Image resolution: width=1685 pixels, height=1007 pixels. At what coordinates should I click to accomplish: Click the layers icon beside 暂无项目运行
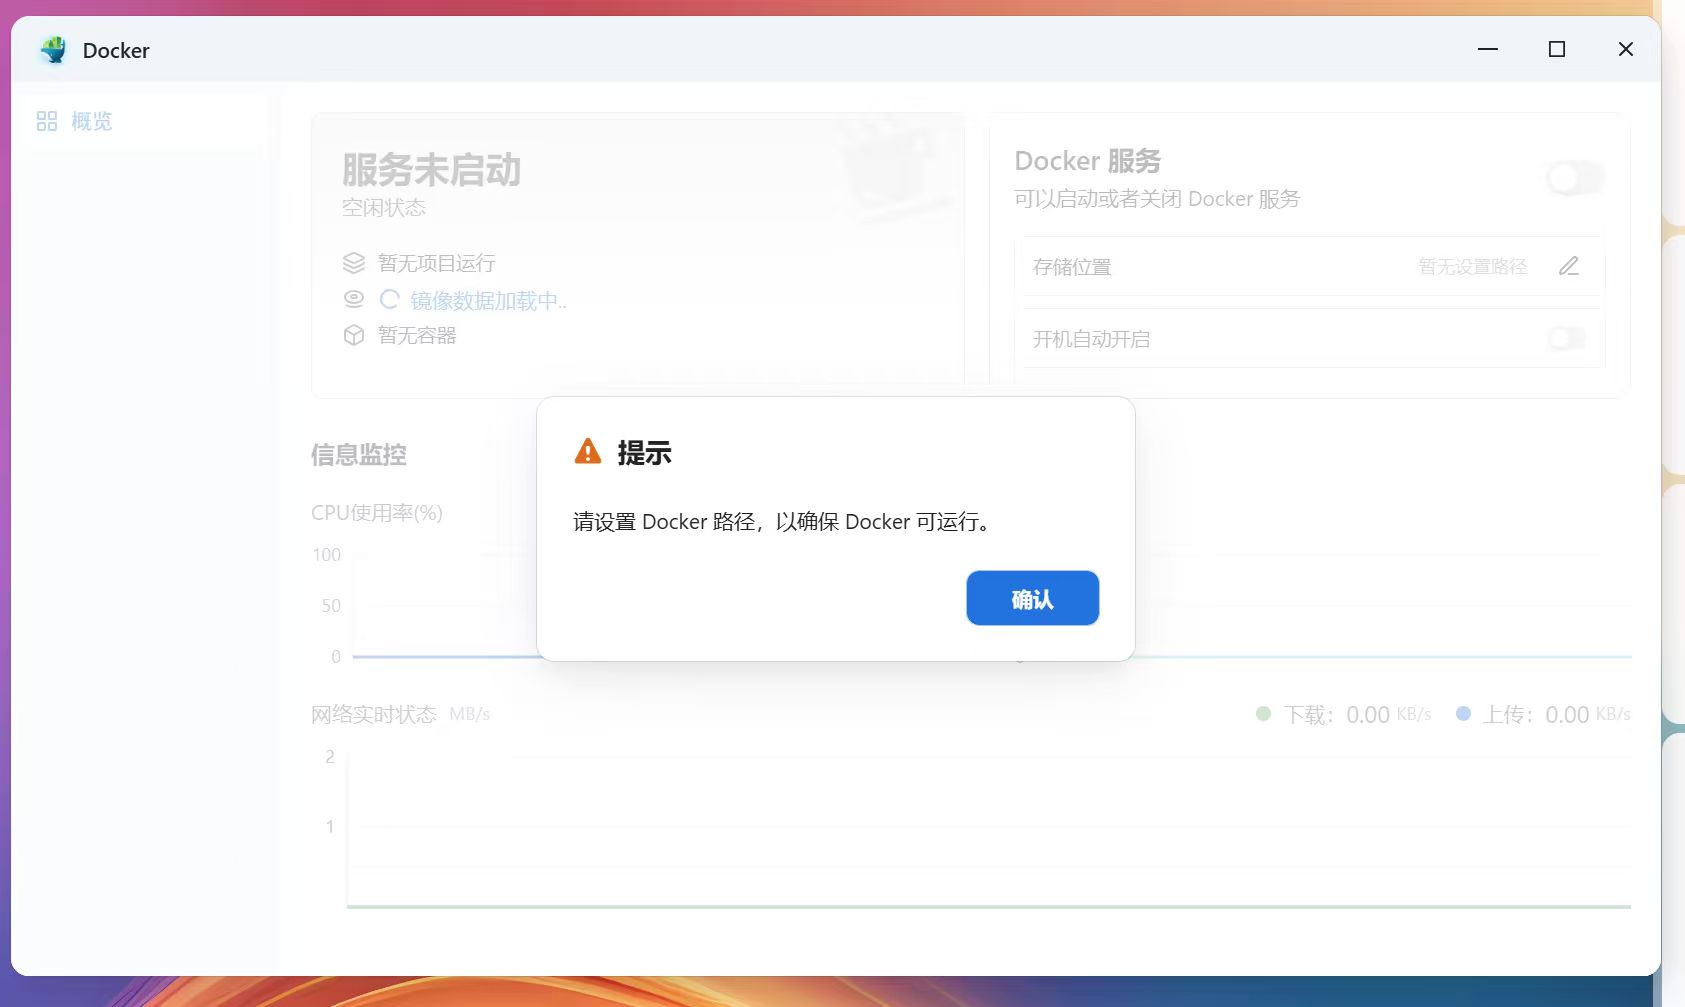tap(354, 263)
